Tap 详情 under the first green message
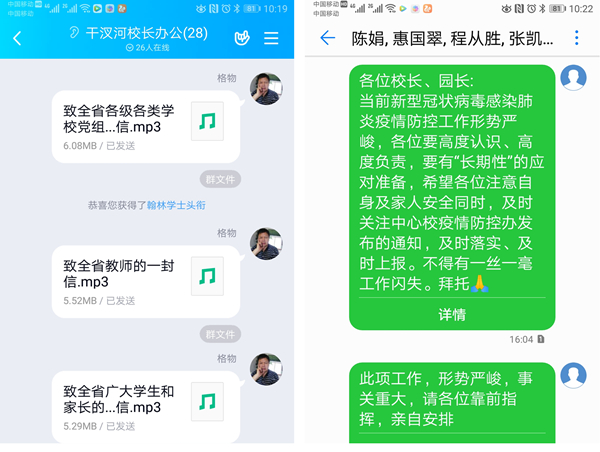 [452, 315]
